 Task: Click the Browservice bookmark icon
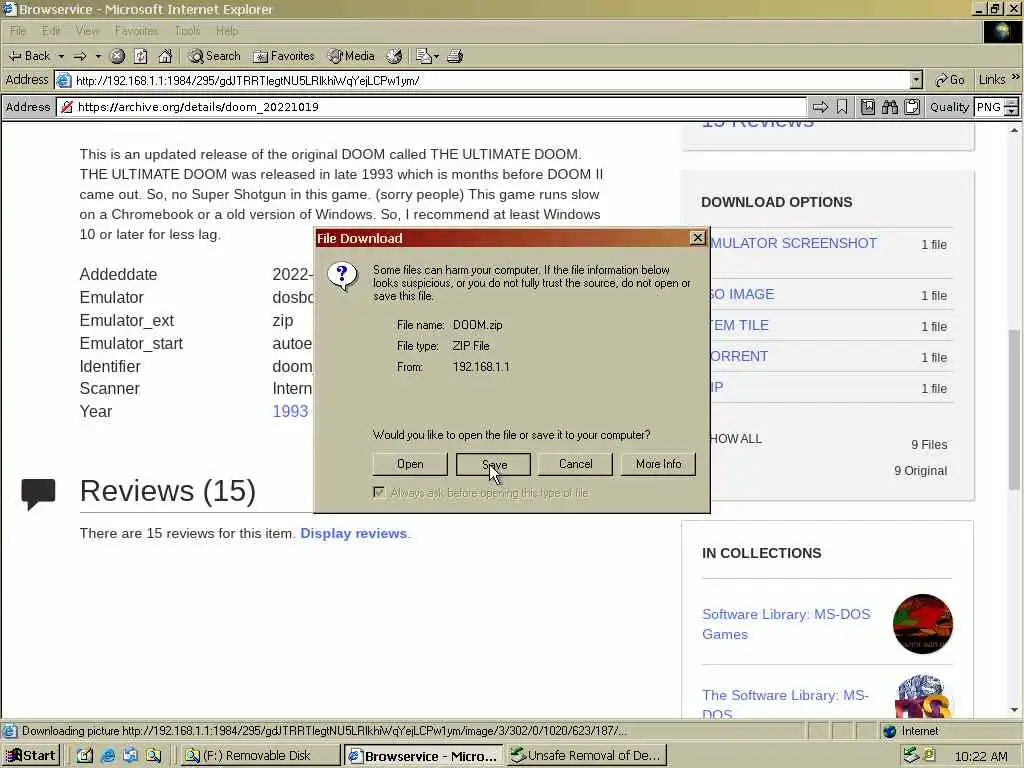tap(842, 107)
